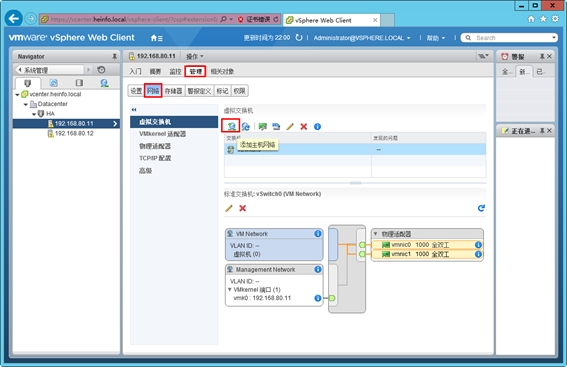Click the green network adapter icon in the switch toolbar
This screenshot has width=567, height=367.
point(263,126)
